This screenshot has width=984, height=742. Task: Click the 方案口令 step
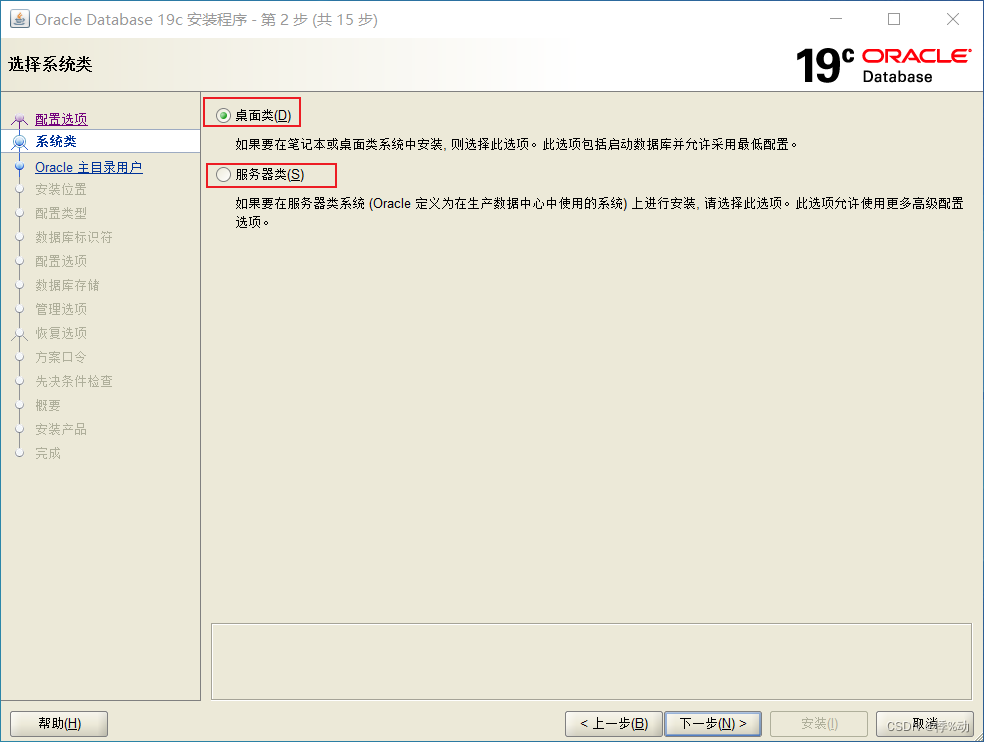point(61,357)
